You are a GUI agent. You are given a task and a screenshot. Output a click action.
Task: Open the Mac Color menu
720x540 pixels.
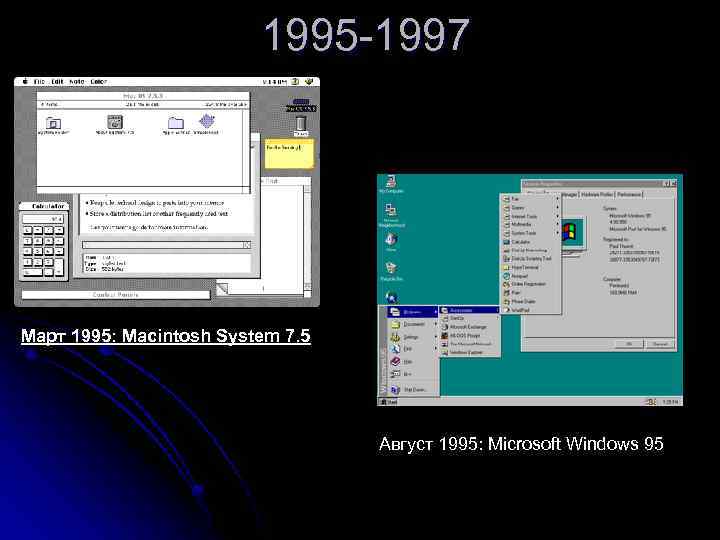(98, 82)
